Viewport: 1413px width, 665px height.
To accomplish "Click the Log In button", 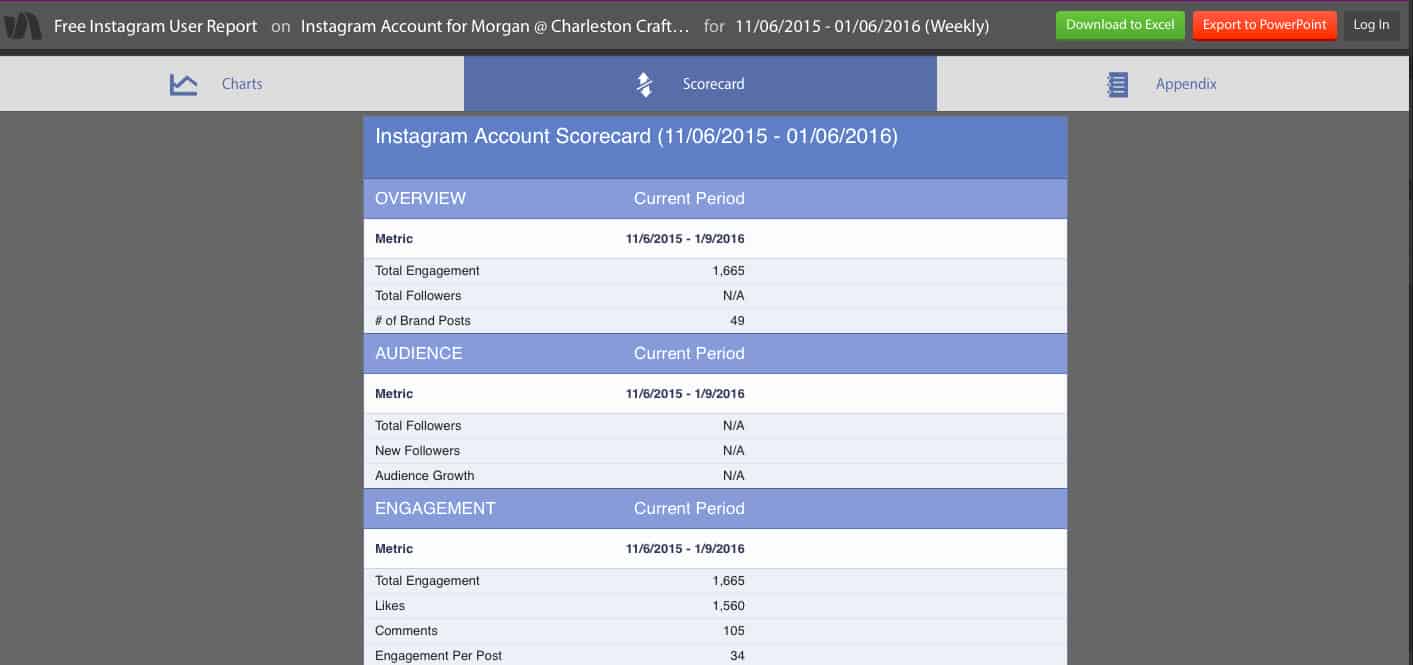I will click(1371, 25).
